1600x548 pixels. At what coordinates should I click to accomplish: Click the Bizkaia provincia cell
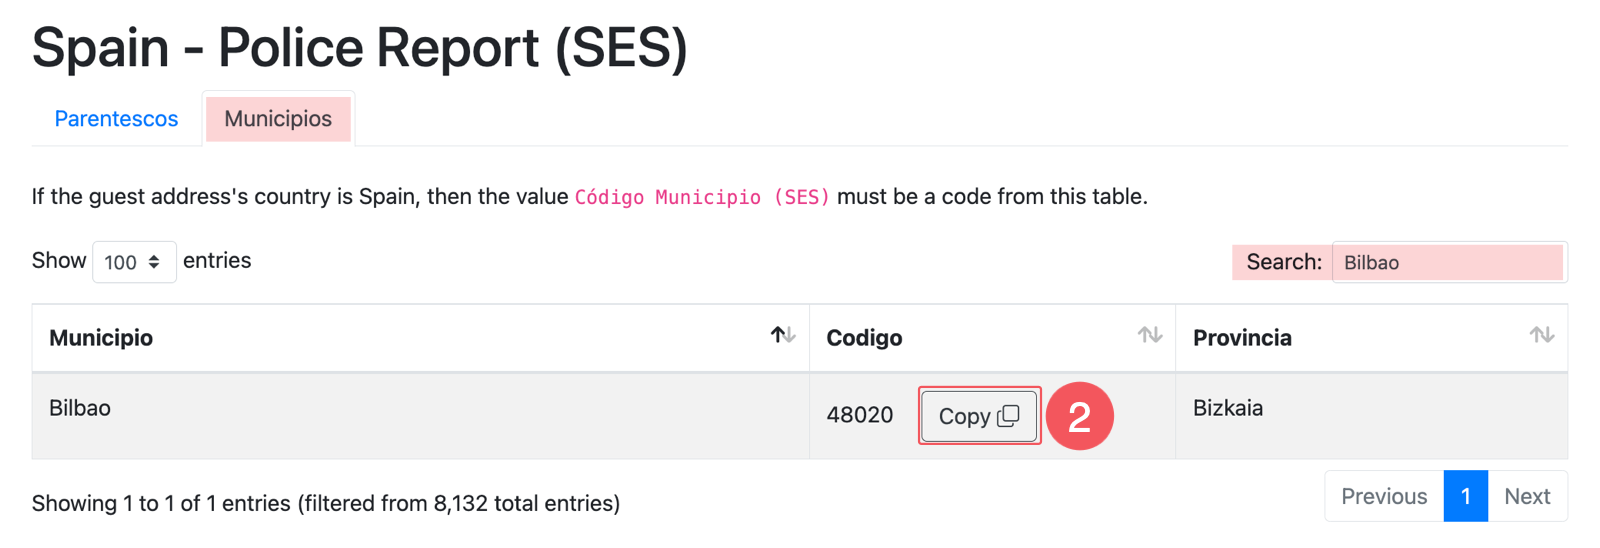click(1227, 408)
